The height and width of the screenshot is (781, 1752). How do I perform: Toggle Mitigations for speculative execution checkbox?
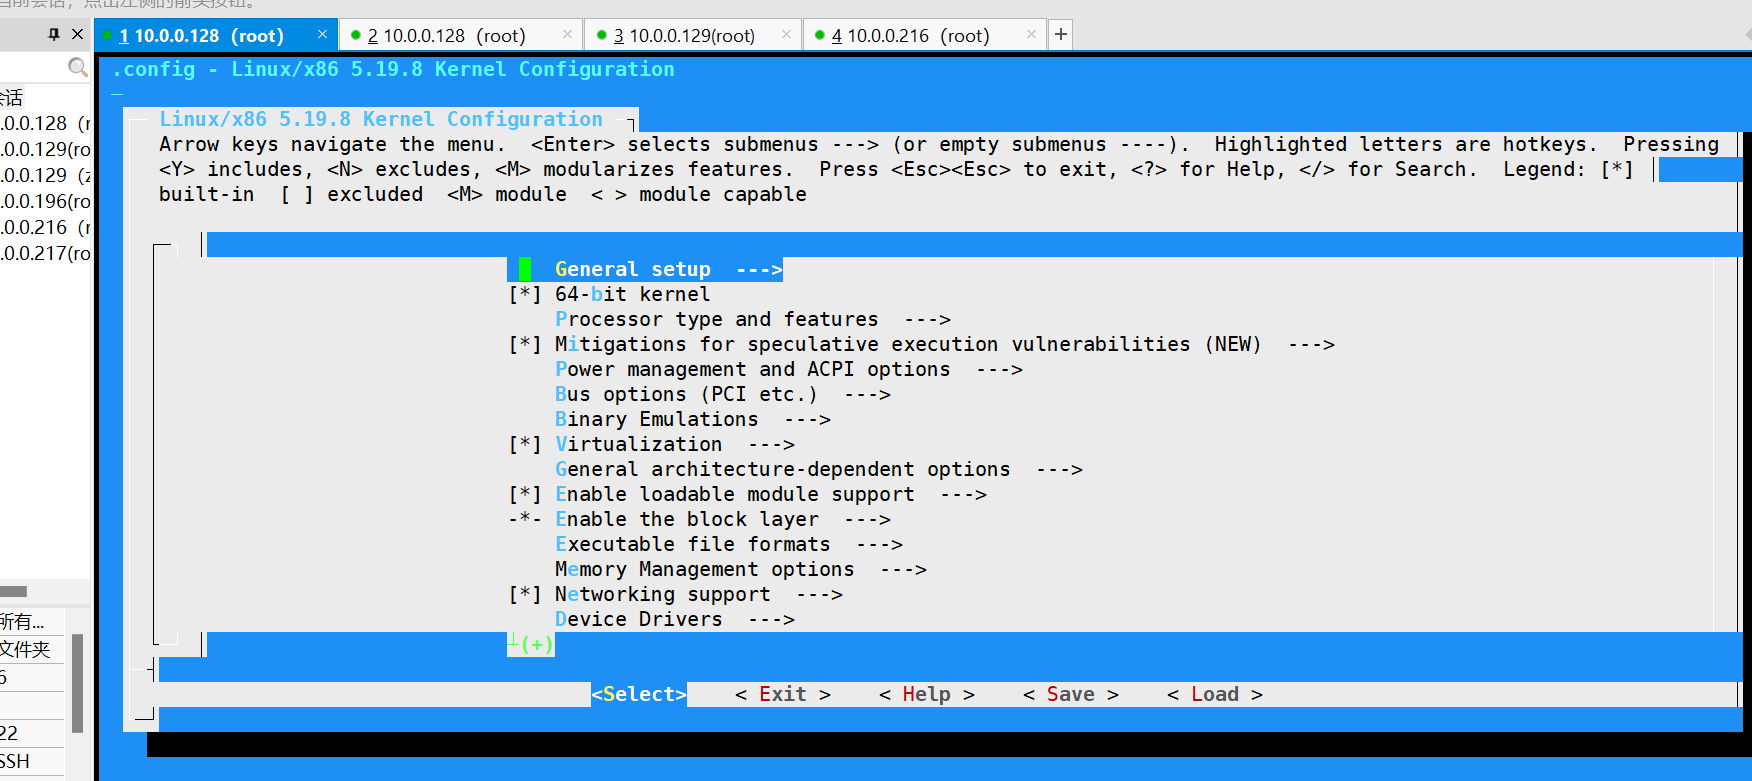(x=525, y=344)
